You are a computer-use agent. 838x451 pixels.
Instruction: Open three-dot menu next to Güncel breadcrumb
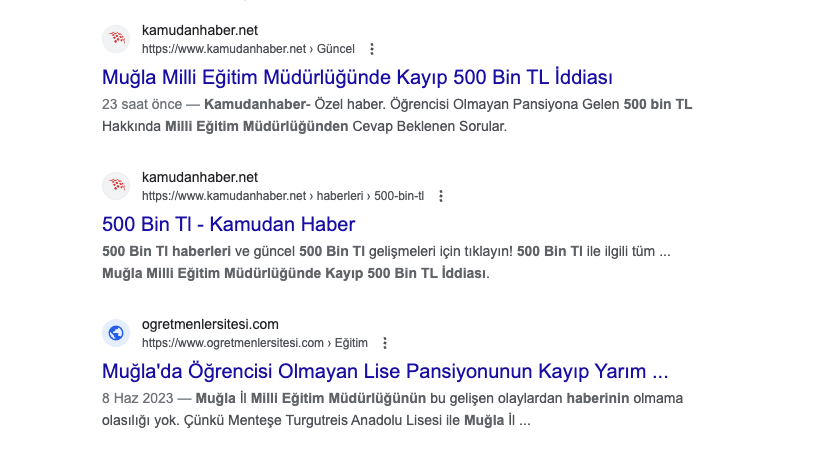tap(372, 49)
